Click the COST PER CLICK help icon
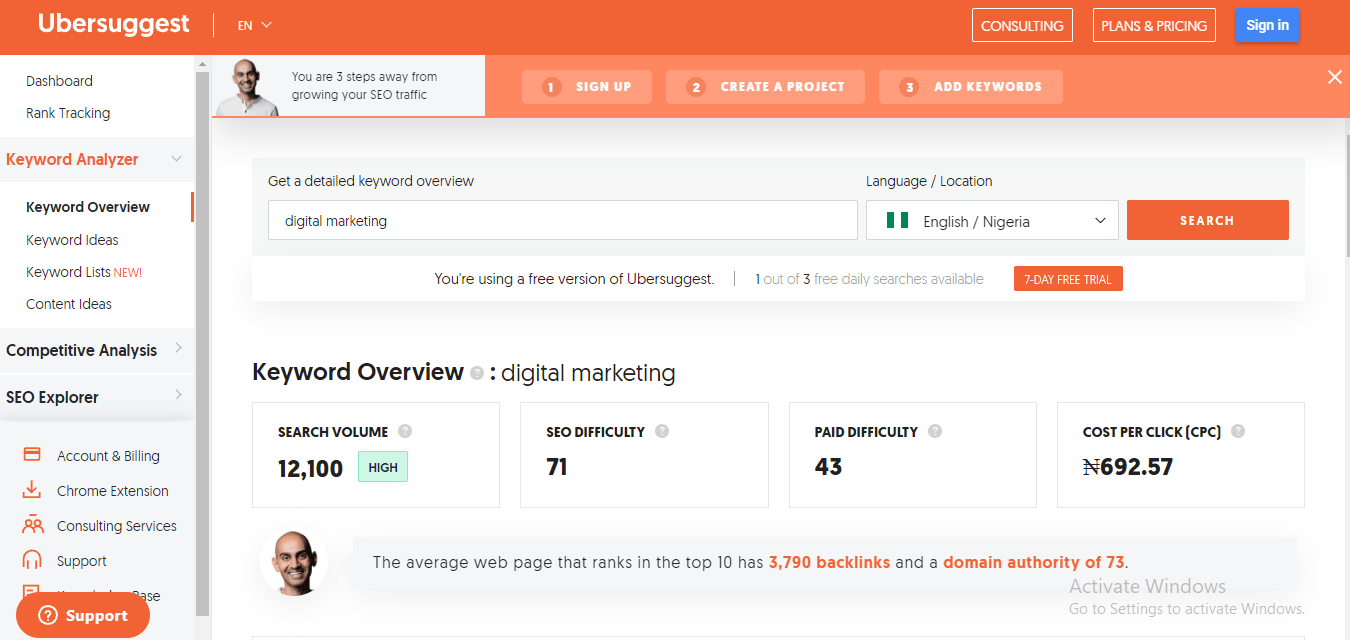The image size is (1350, 640). click(1238, 431)
